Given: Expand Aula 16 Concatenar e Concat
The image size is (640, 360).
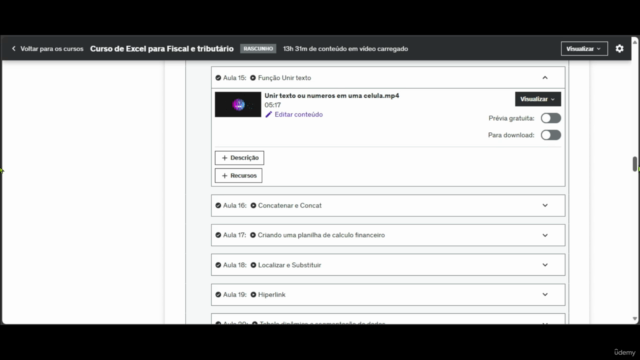Looking at the screenshot, I should pos(545,205).
